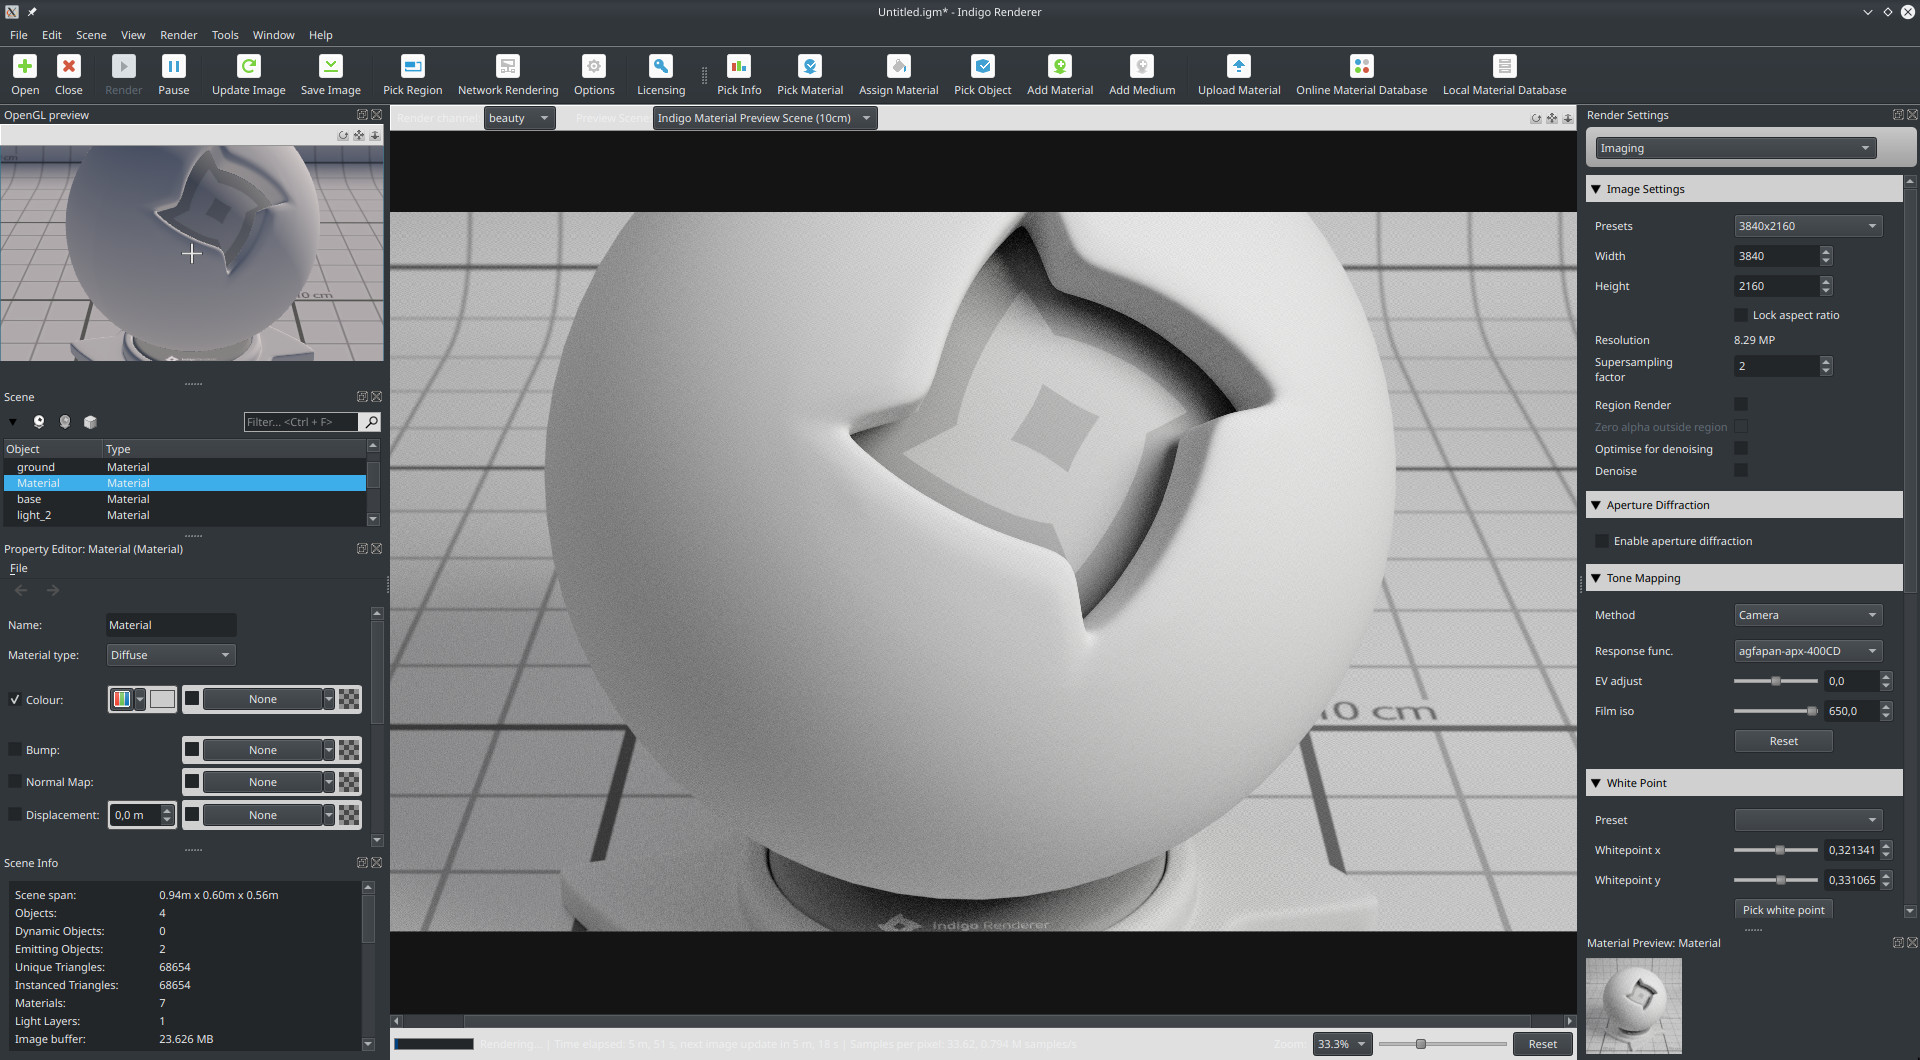Click the Close scene toolbar icon

point(69,66)
